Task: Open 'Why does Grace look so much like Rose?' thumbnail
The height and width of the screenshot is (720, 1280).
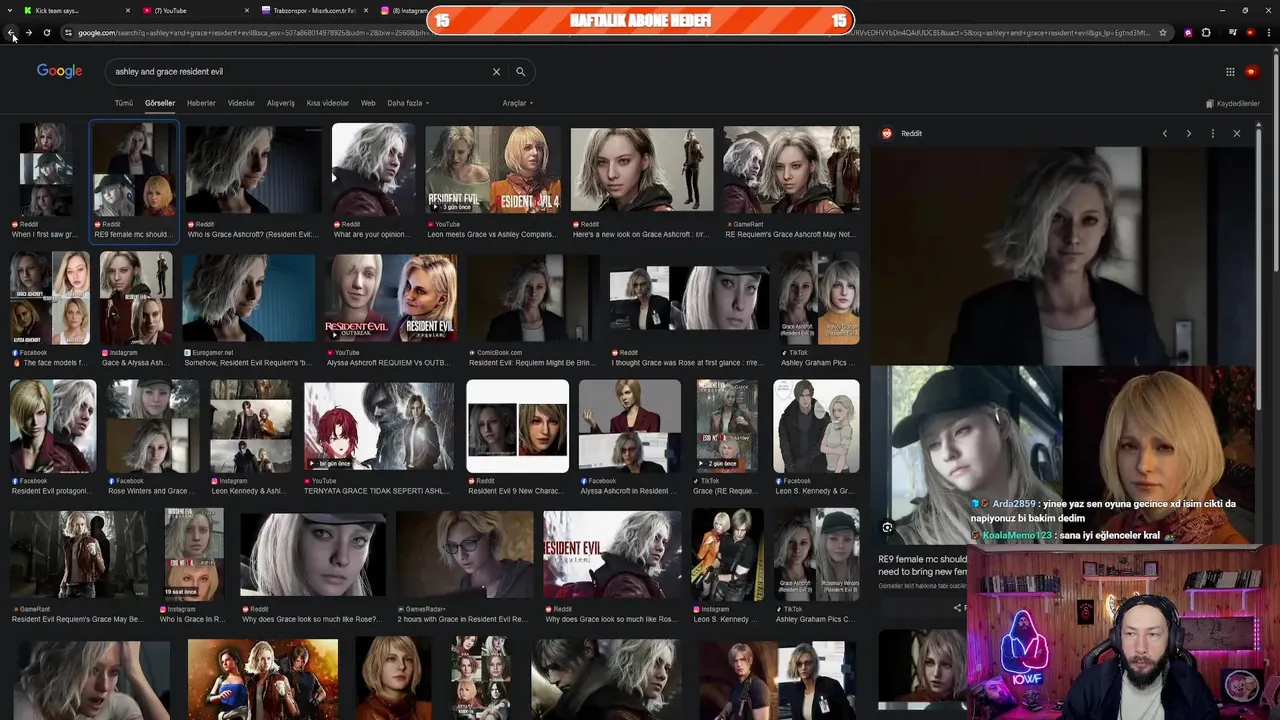Action: click(x=312, y=567)
